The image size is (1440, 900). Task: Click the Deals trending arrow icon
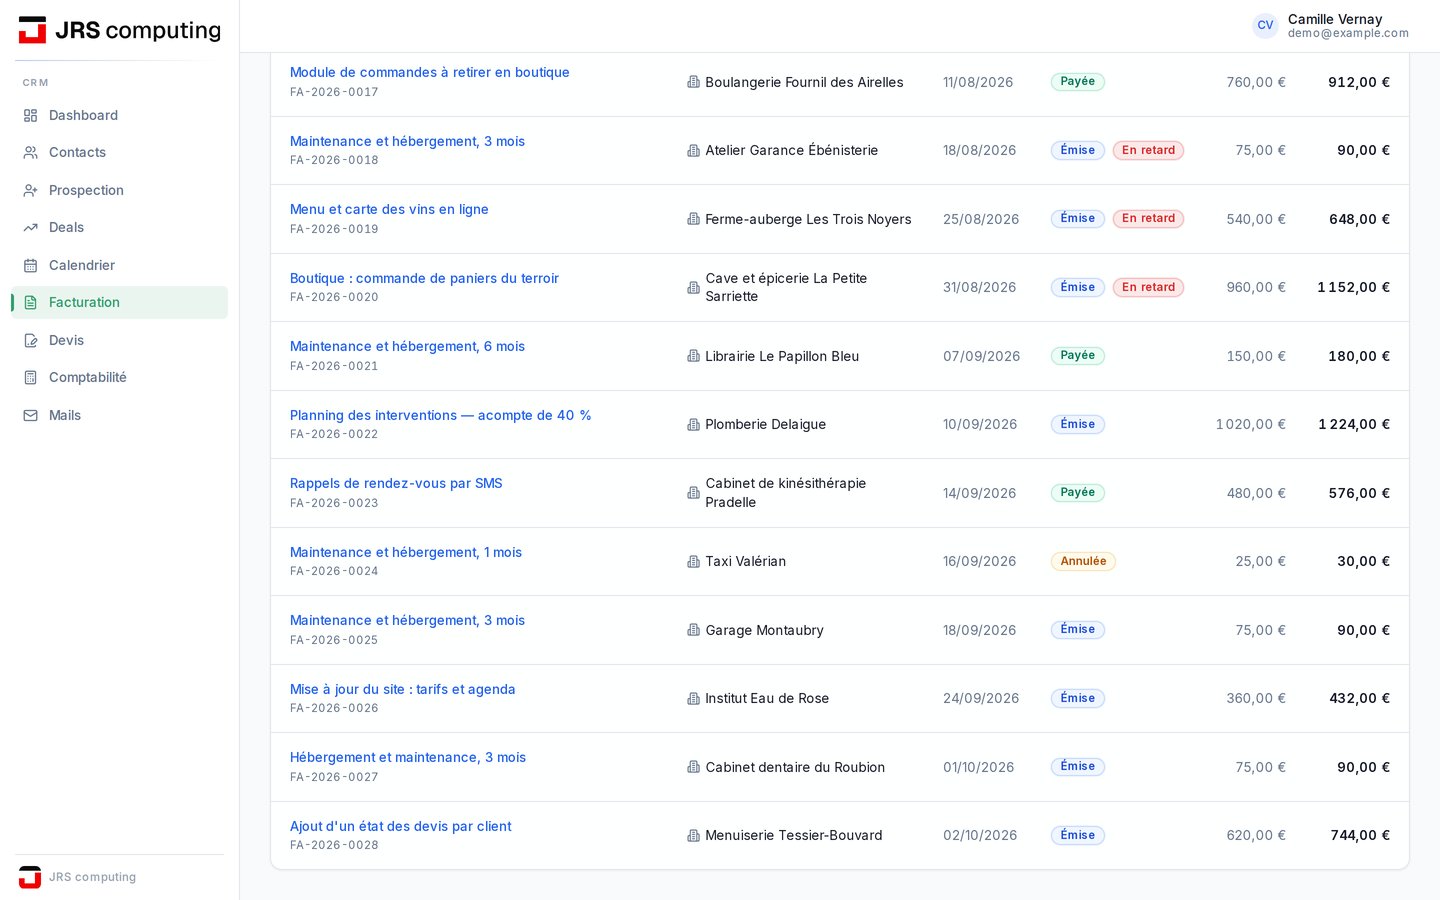point(31,228)
